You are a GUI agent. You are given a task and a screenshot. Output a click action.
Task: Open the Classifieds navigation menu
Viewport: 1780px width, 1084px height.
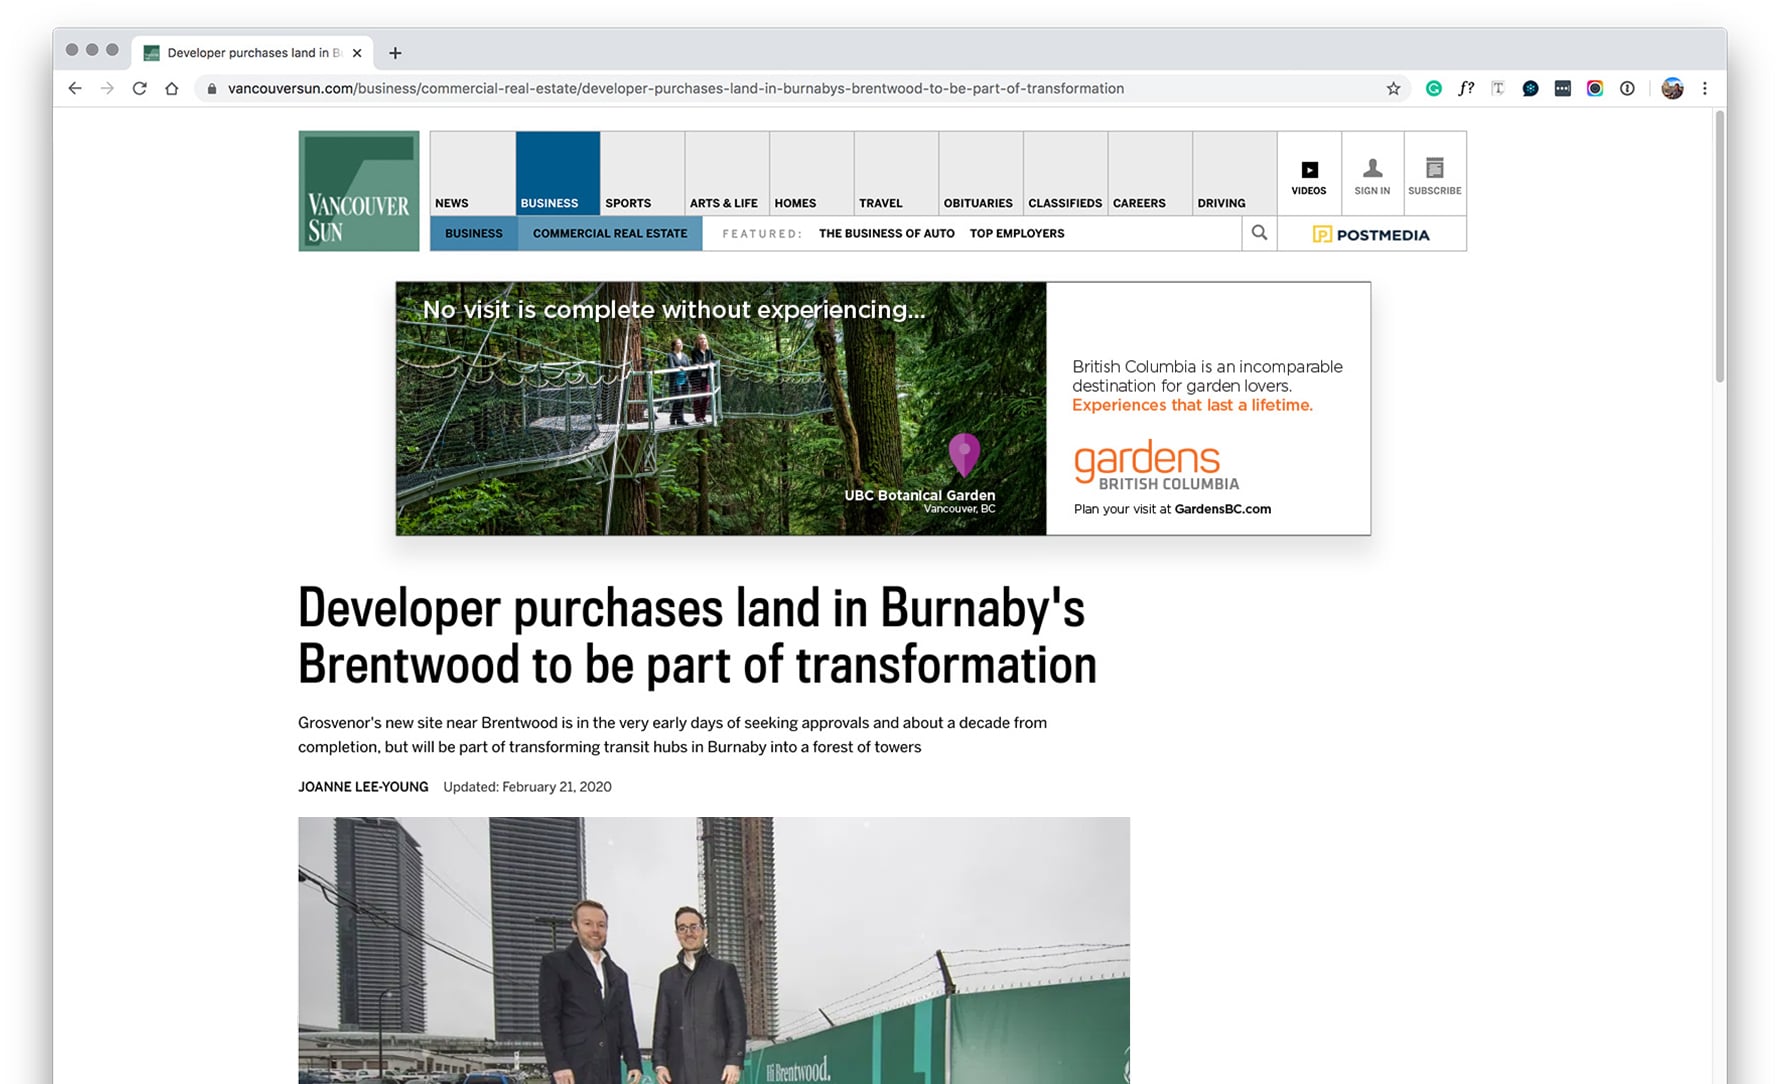(1065, 202)
